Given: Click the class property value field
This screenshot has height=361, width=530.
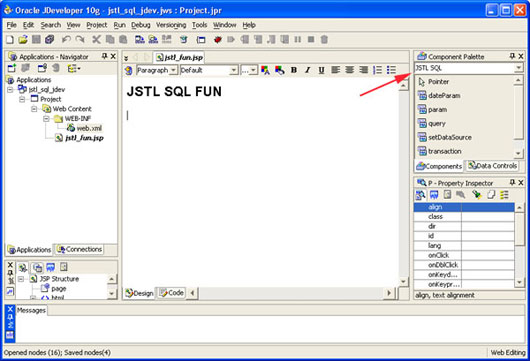Looking at the screenshot, I should (488, 217).
